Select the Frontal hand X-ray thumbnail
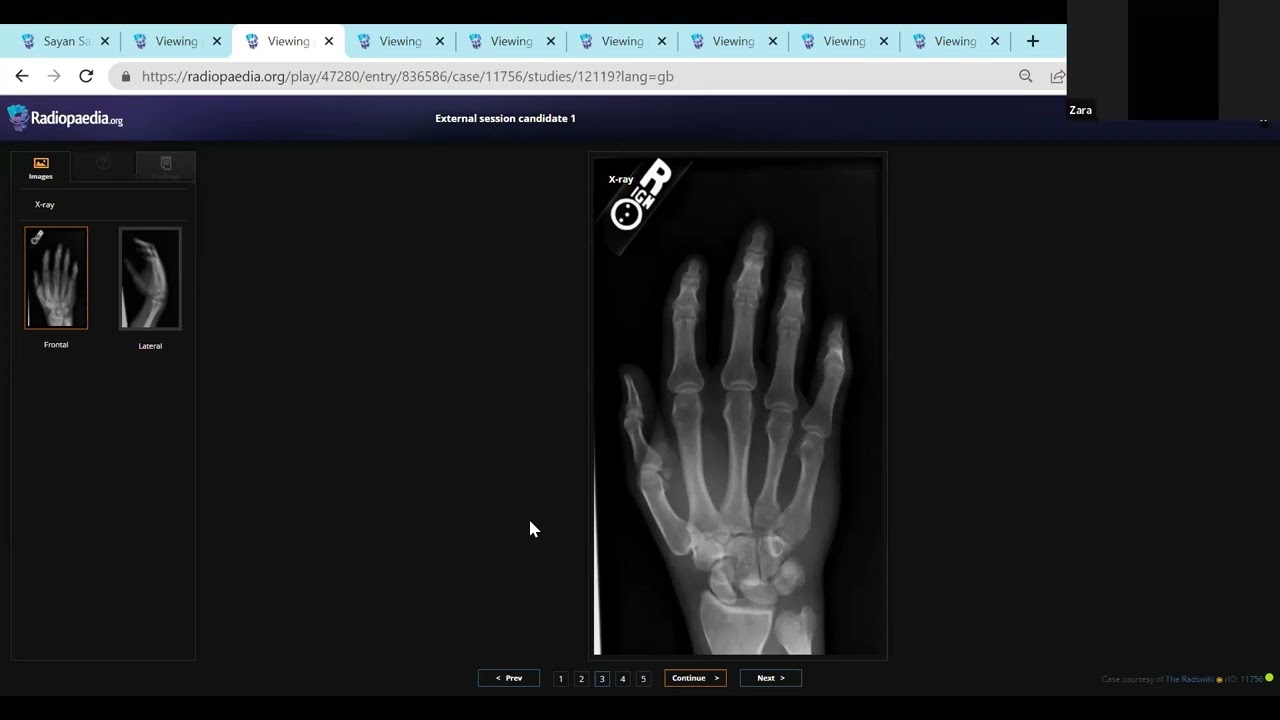 56,278
